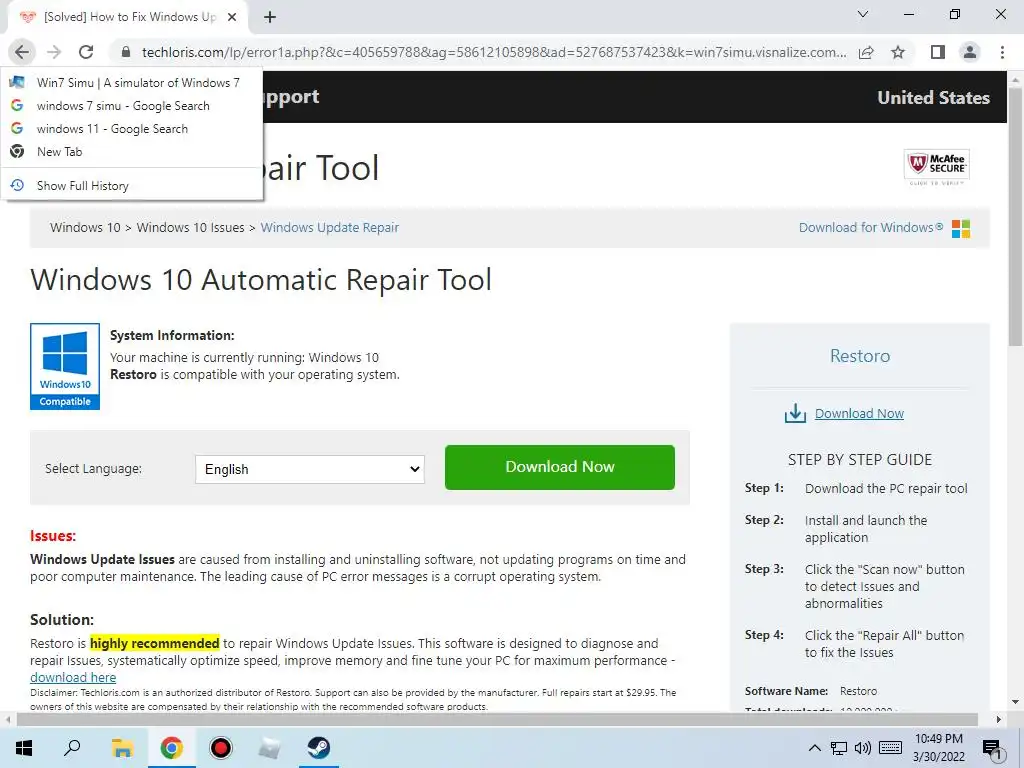Open the red record app in taskbar
The image size is (1024, 768).
[x=221, y=748]
